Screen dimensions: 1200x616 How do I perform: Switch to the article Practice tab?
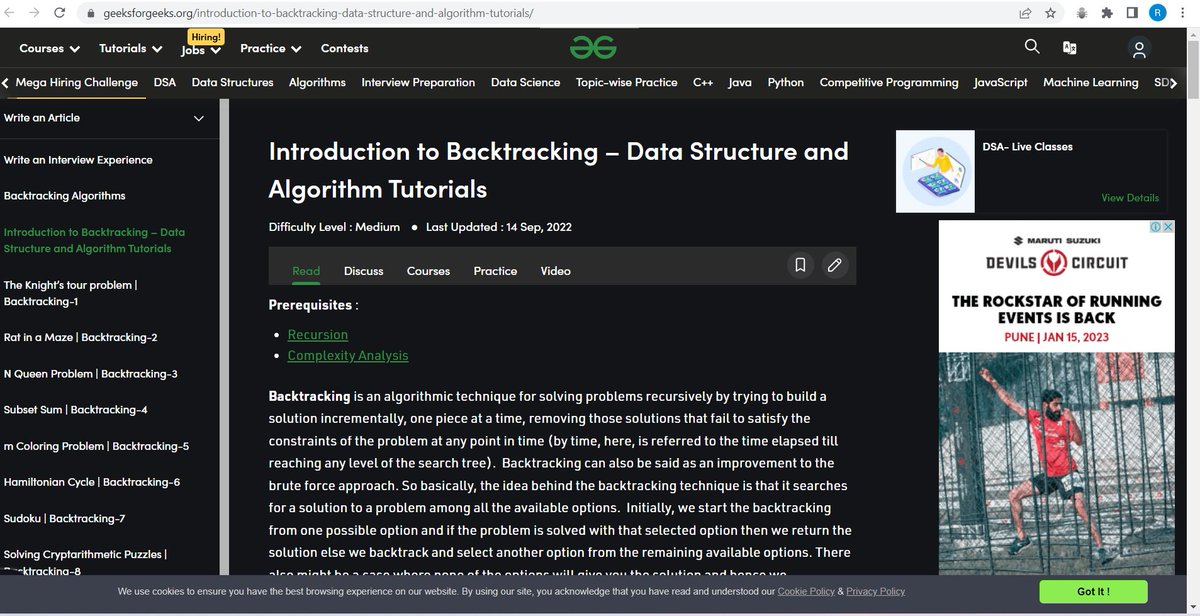click(495, 271)
